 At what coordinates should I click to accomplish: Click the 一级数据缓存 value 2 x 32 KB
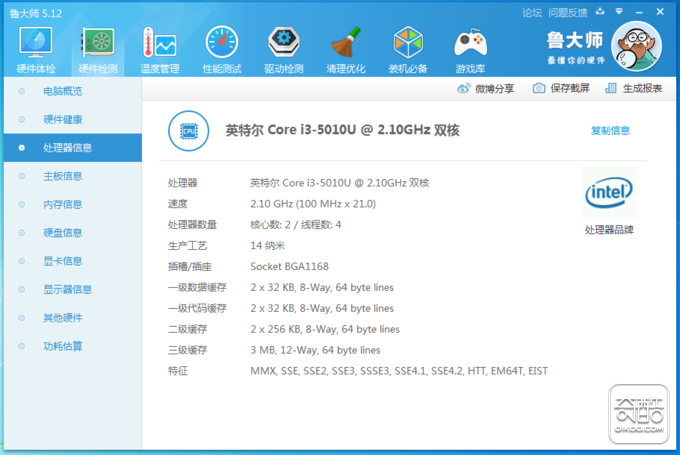click(x=322, y=288)
